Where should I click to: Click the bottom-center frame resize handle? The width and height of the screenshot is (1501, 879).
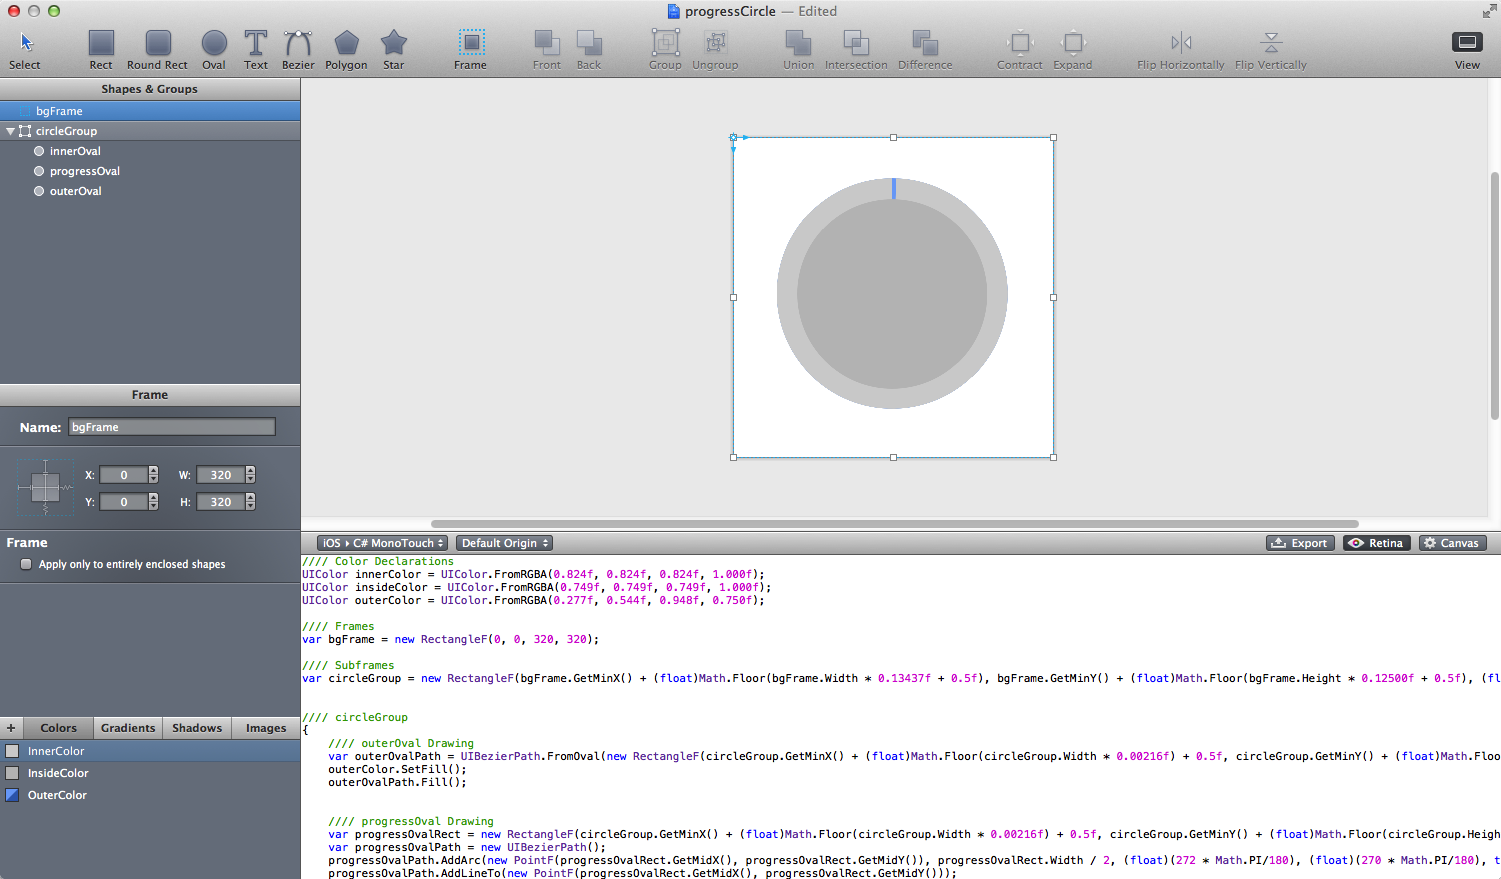pos(893,457)
